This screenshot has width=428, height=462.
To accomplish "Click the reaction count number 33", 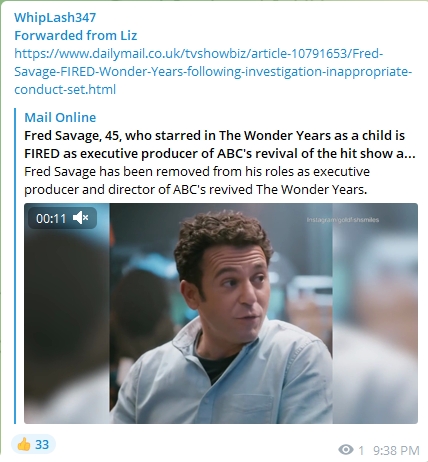I will point(42,445).
